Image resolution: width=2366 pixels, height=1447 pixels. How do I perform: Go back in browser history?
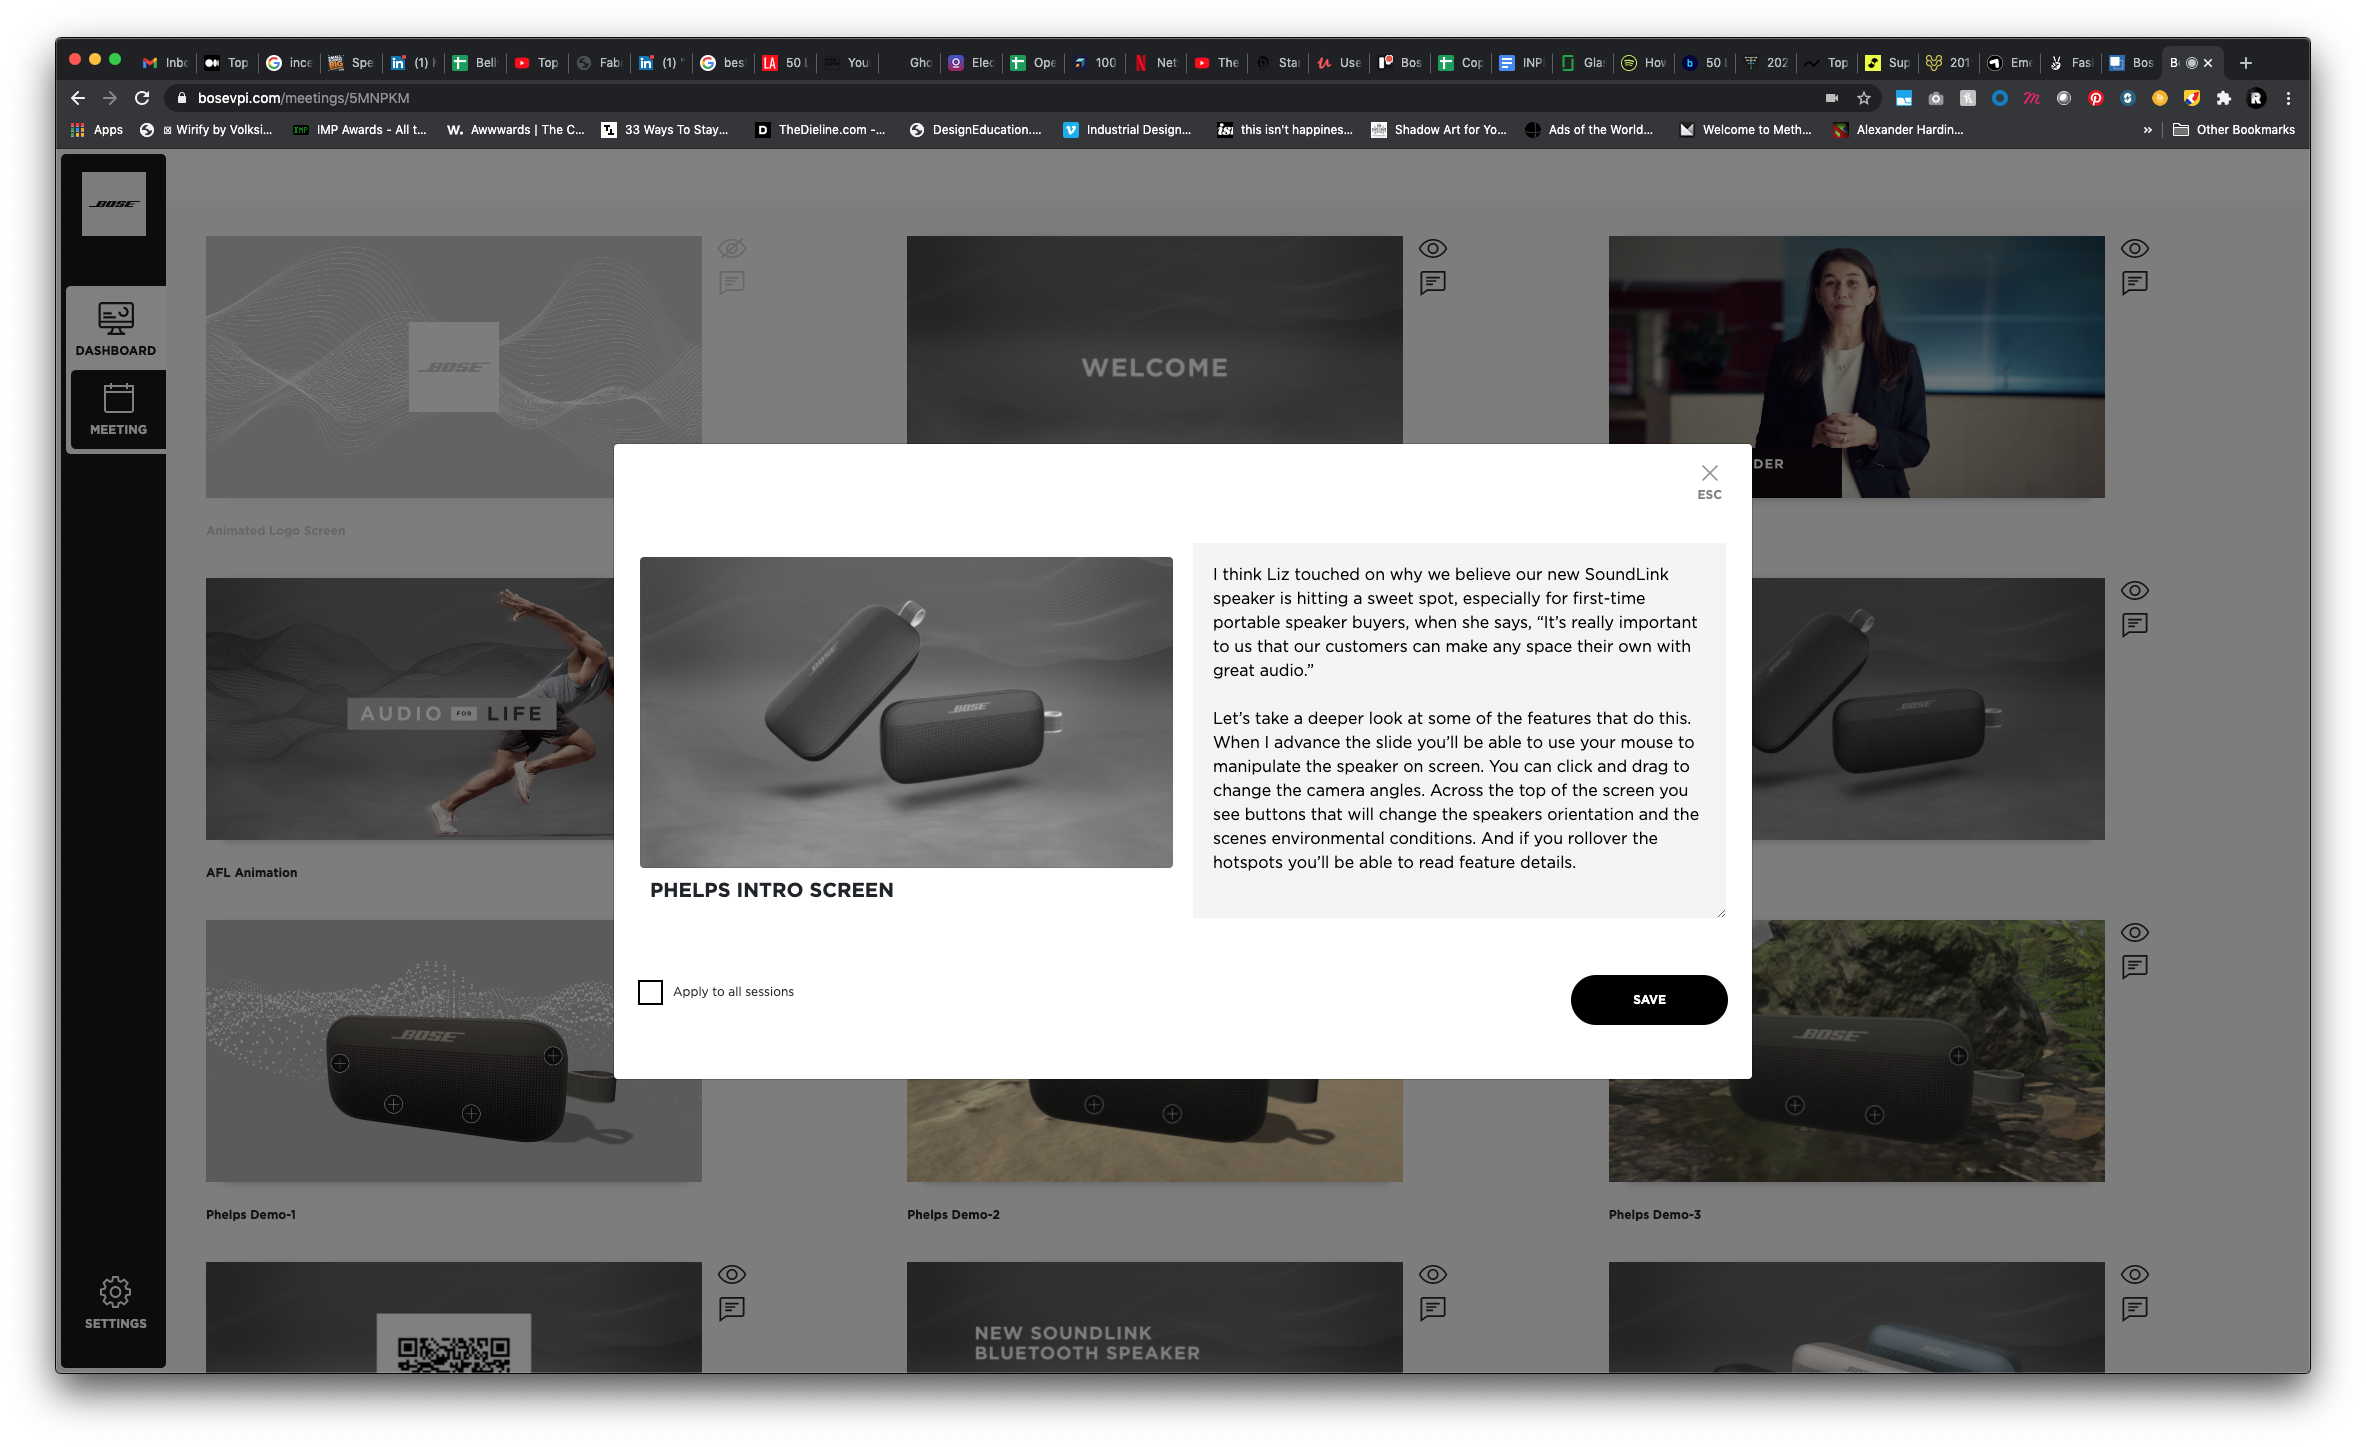point(78,98)
